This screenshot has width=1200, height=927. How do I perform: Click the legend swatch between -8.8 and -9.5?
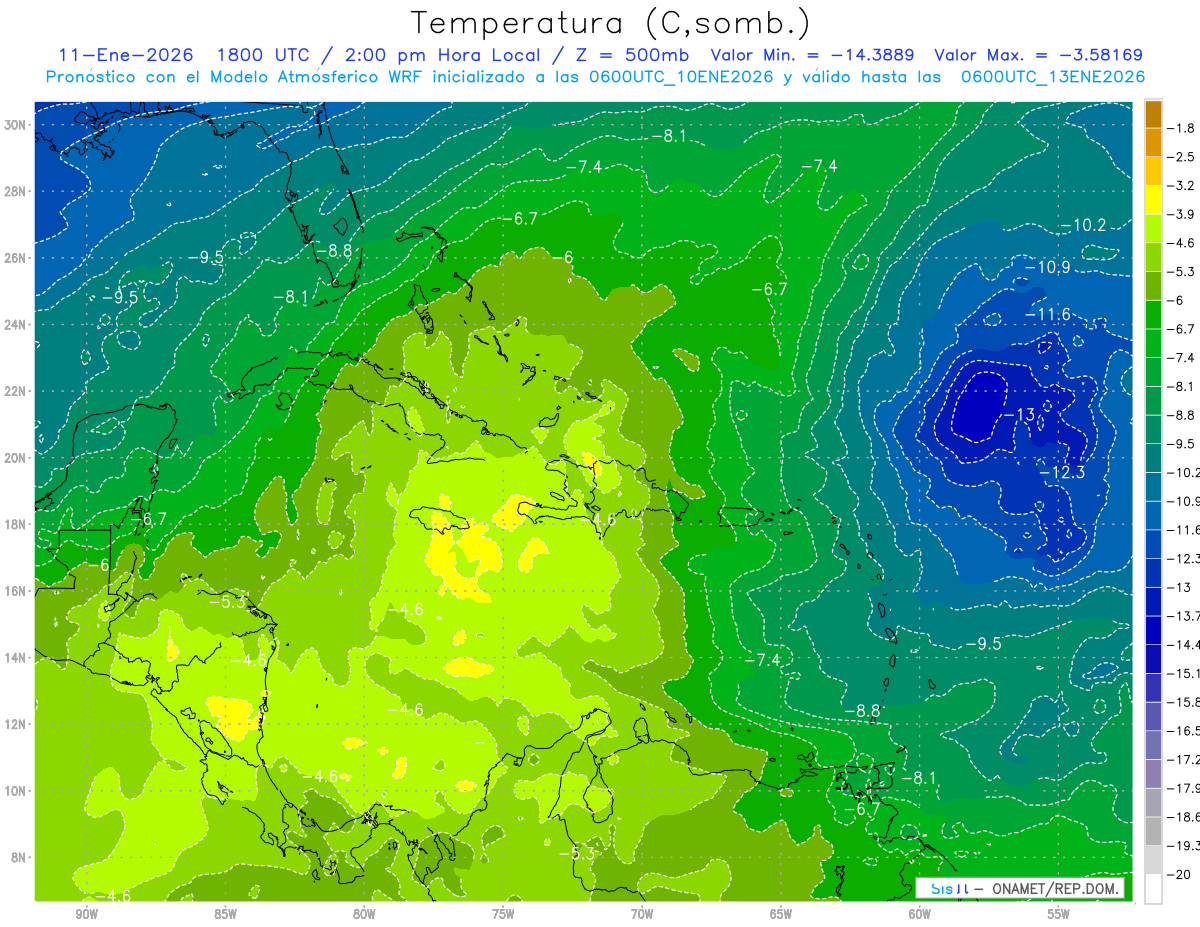tap(1153, 429)
